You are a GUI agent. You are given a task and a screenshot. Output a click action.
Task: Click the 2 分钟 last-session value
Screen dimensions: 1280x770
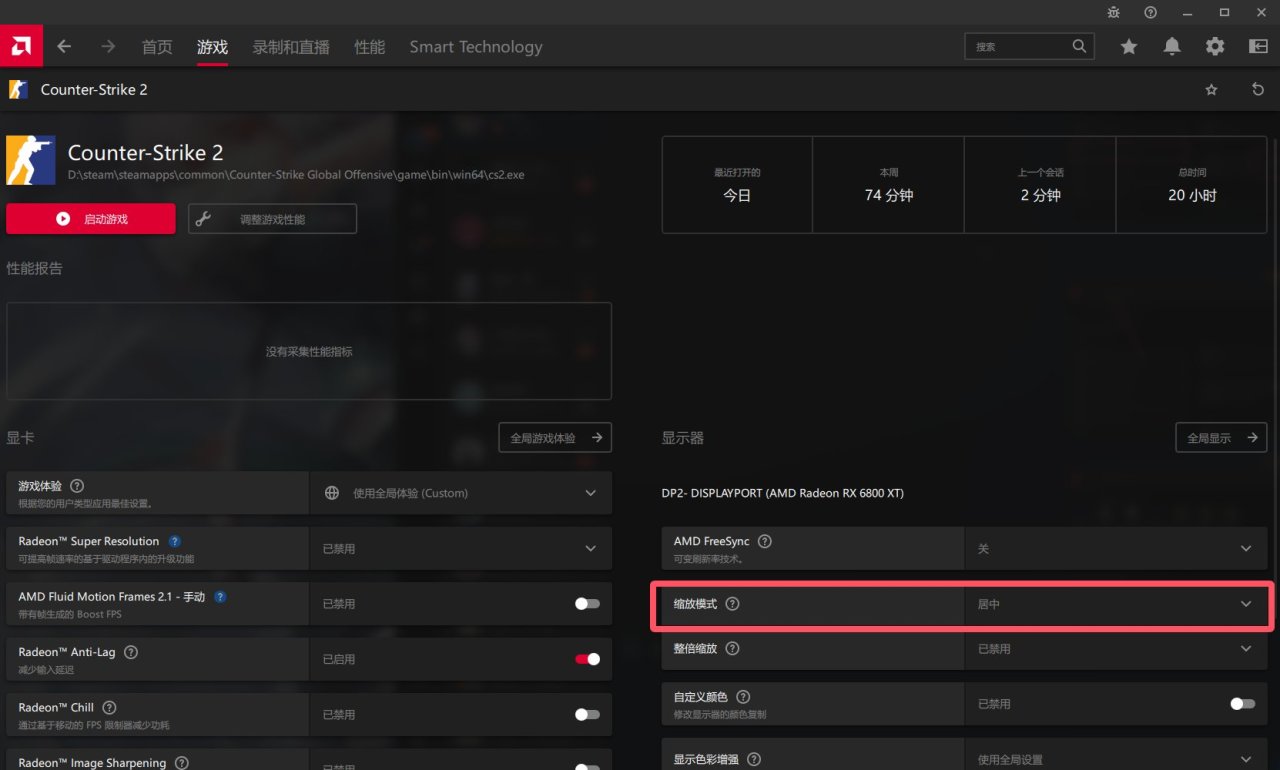point(1041,196)
